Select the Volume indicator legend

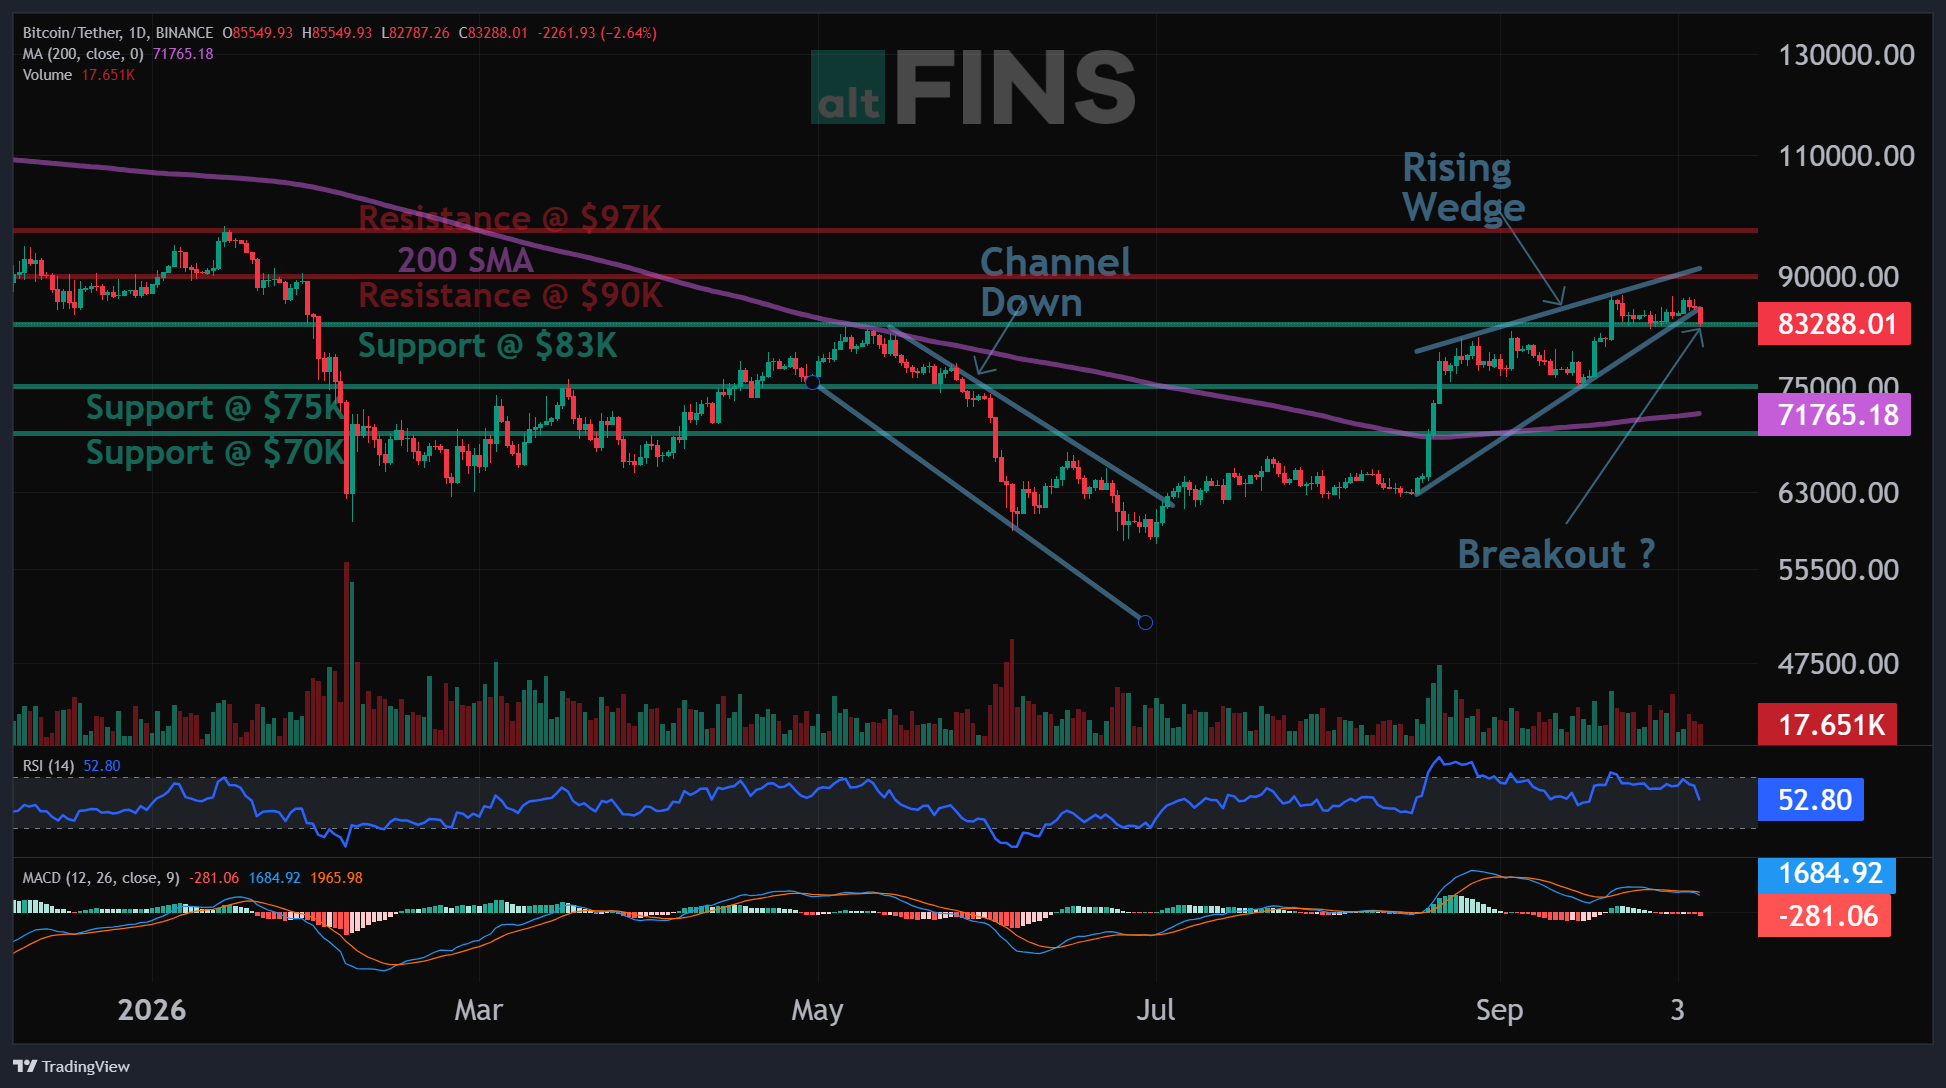pyautogui.click(x=47, y=75)
